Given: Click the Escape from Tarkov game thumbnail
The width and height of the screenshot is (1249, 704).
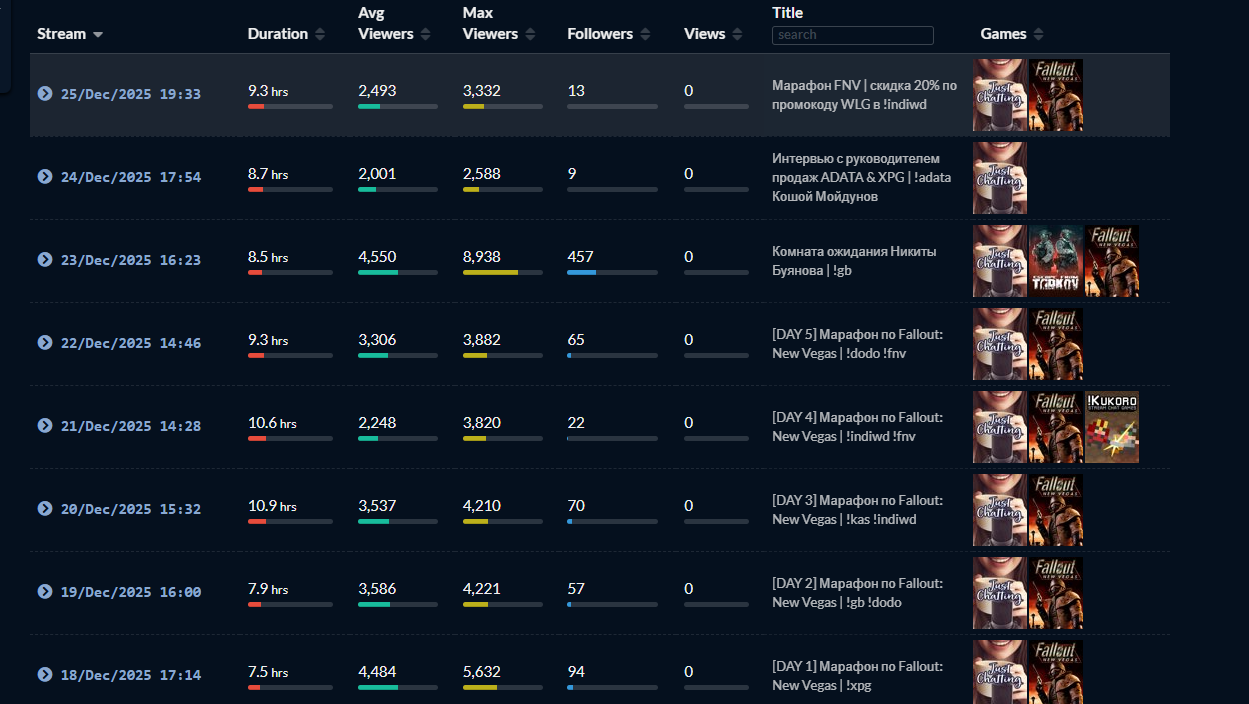Looking at the screenshot, I should coord(1055,261).
